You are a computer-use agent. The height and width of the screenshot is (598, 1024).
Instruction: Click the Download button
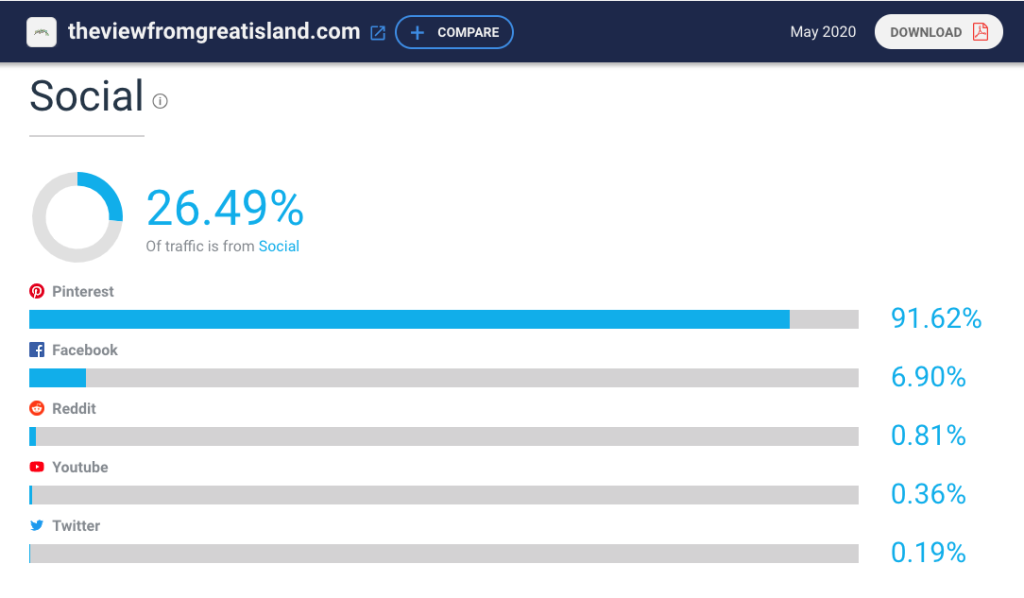938,32
